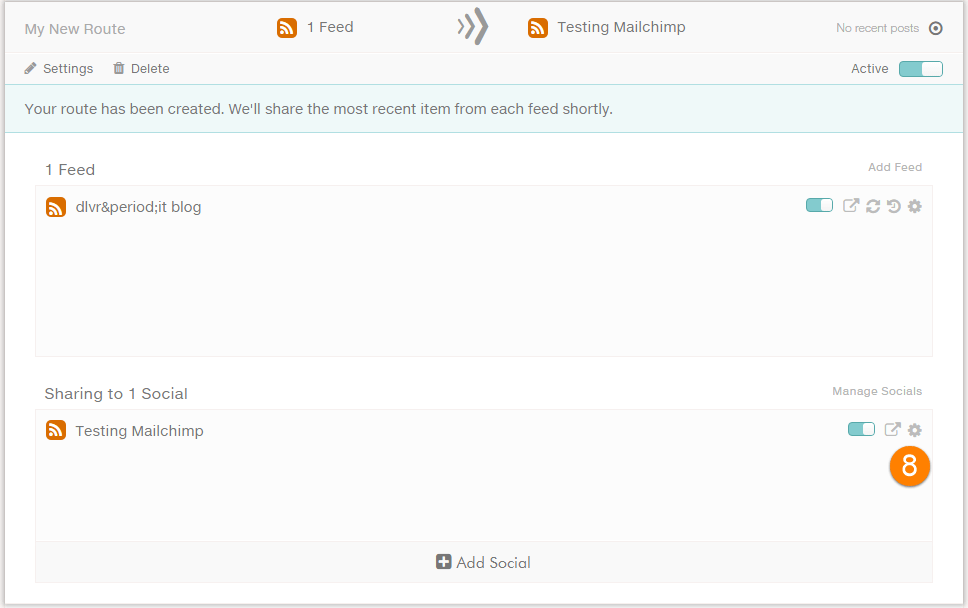
Task: Click the 1 Feed header label
Action: tap(330, 27)
